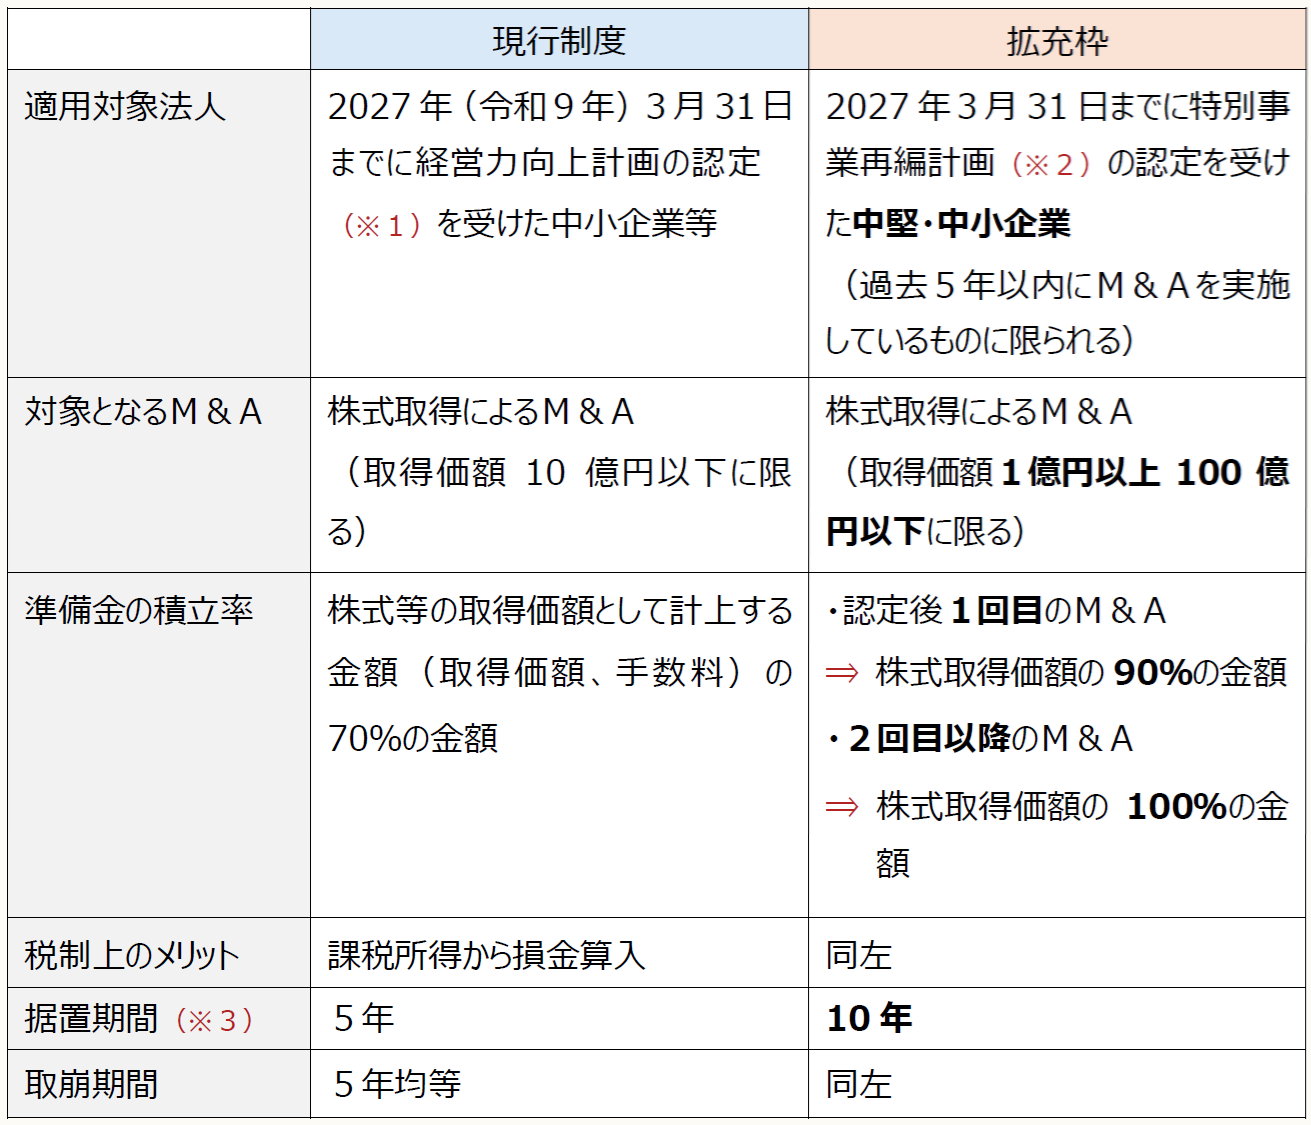Select the 取崩期間 row label
The width and height of the screenshot is (1311, 1125).
click(x=91, y=1084)
